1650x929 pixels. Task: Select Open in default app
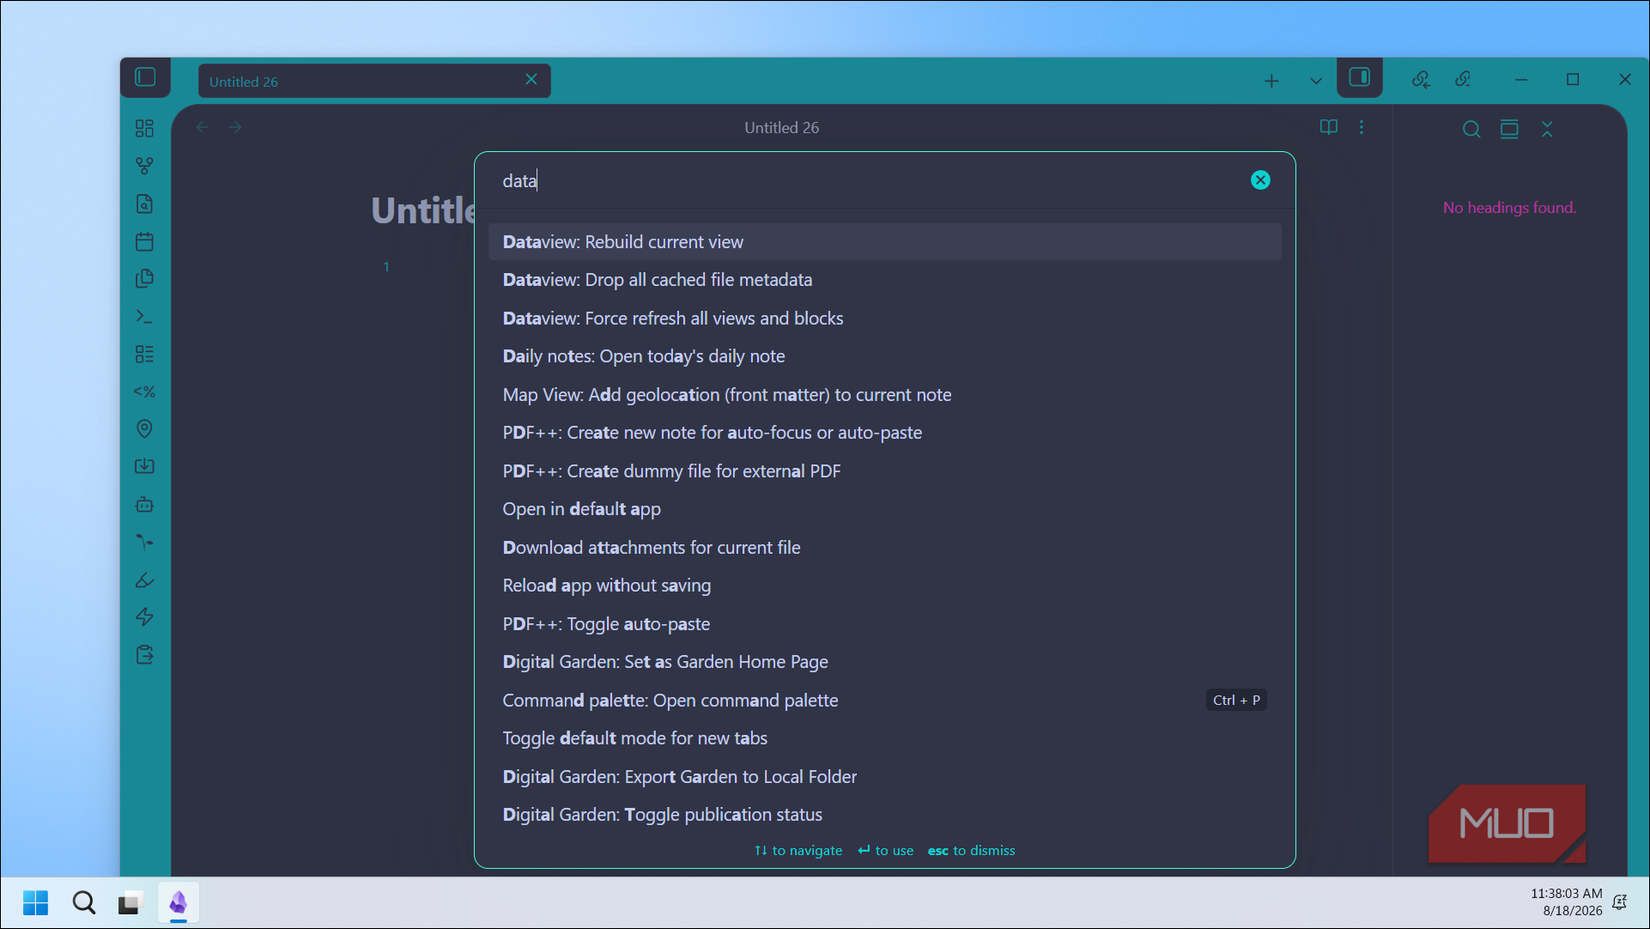click(x=885, y=509)
